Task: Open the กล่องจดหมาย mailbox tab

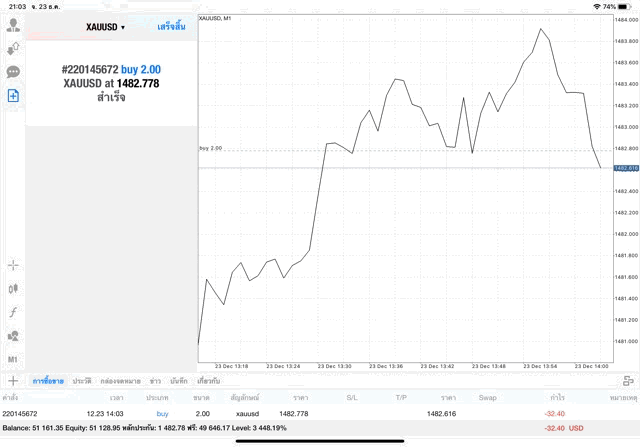Action: 121,381
